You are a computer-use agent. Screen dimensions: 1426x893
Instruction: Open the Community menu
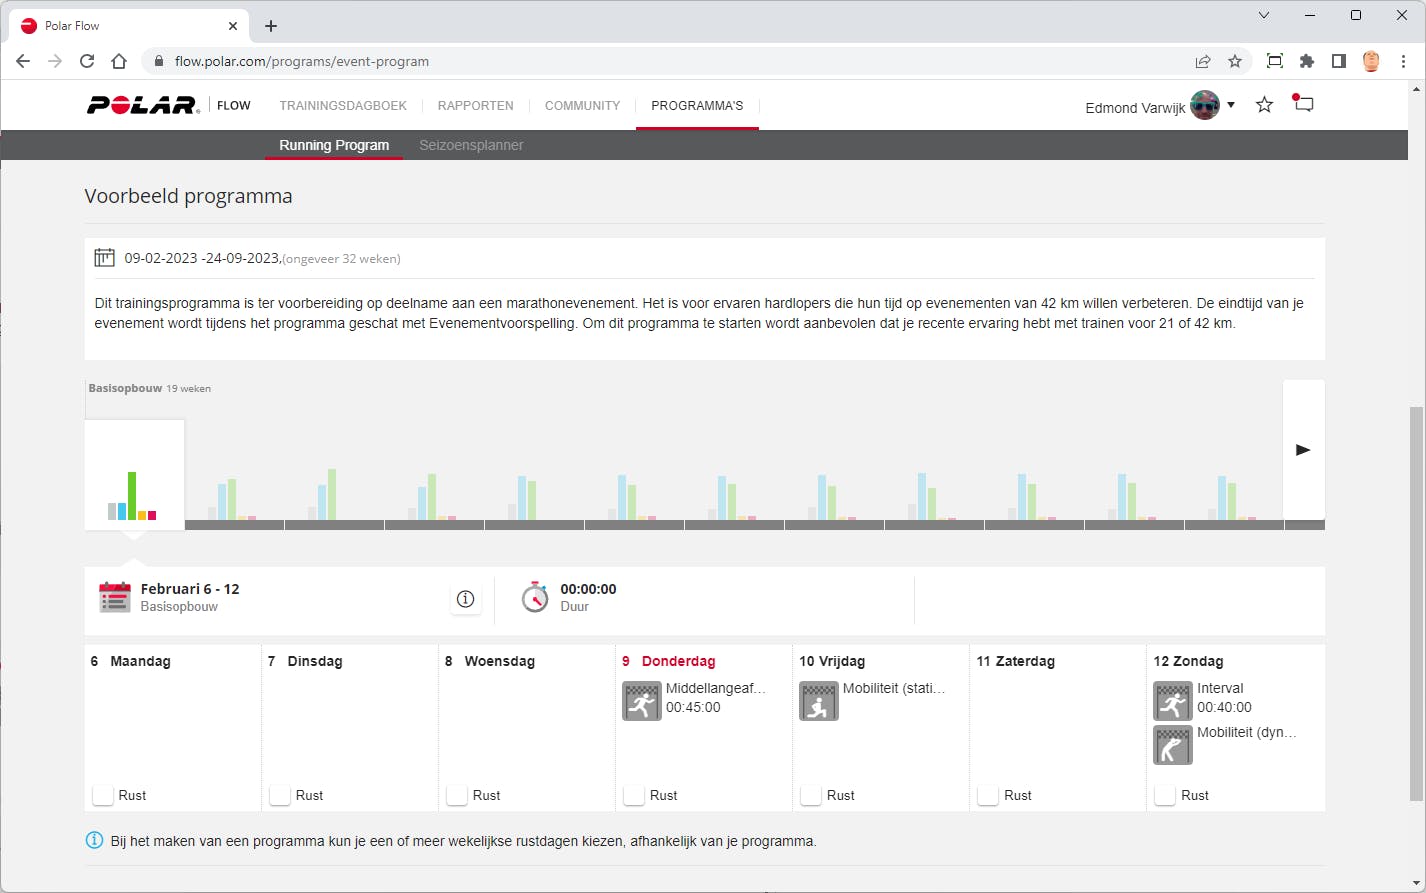[x=583, y=105]
